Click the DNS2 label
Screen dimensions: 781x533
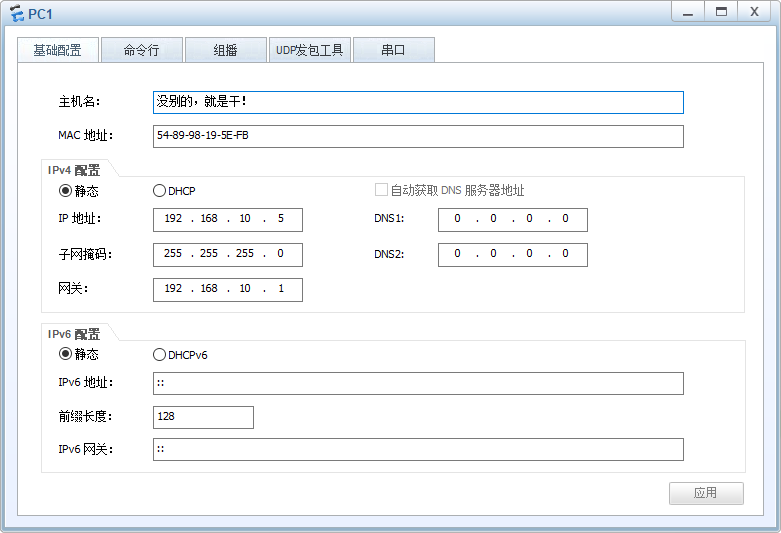389,255
